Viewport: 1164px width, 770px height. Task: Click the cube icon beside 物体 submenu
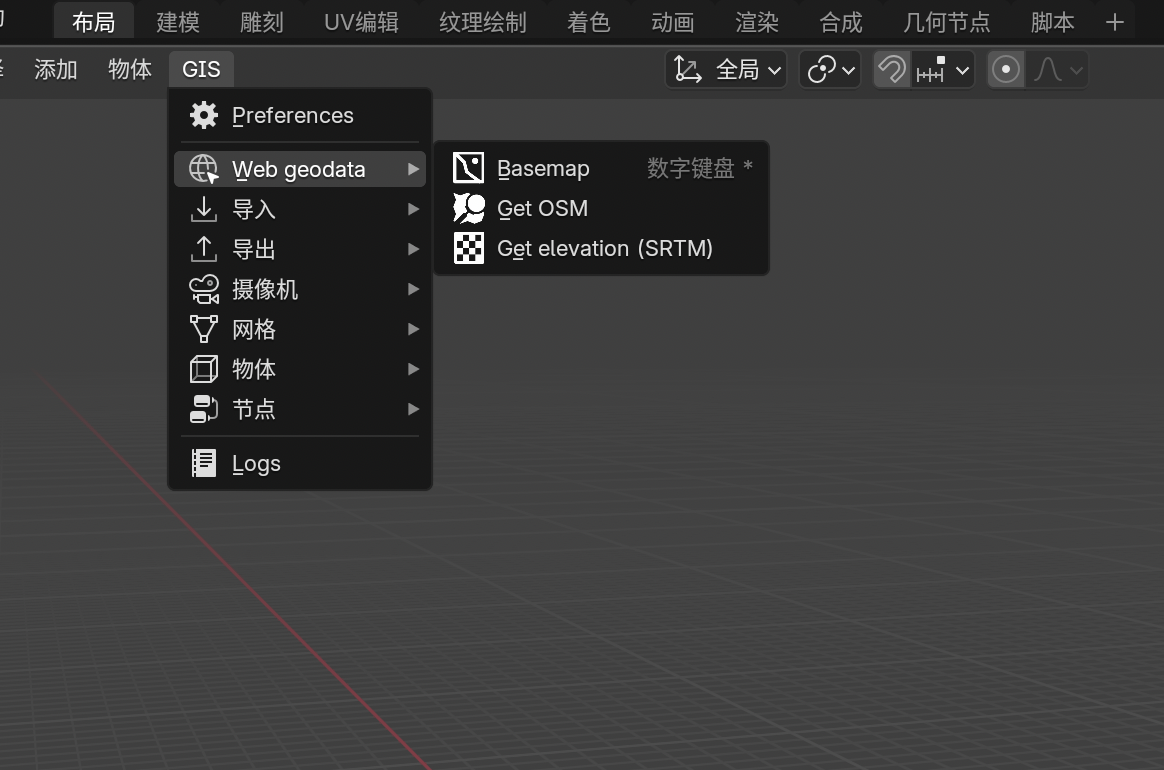click(204, 369)
